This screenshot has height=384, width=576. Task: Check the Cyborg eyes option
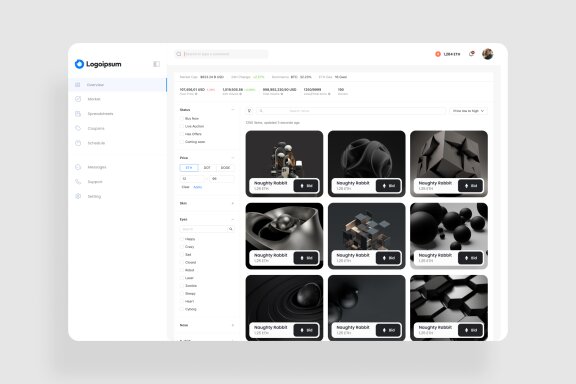pyautogui.click(x=181, y=309)
